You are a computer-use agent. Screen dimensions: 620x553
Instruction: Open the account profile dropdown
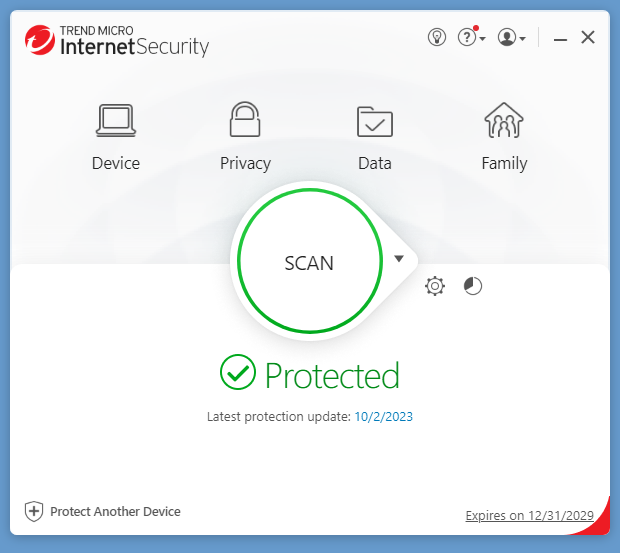[511, 37]
